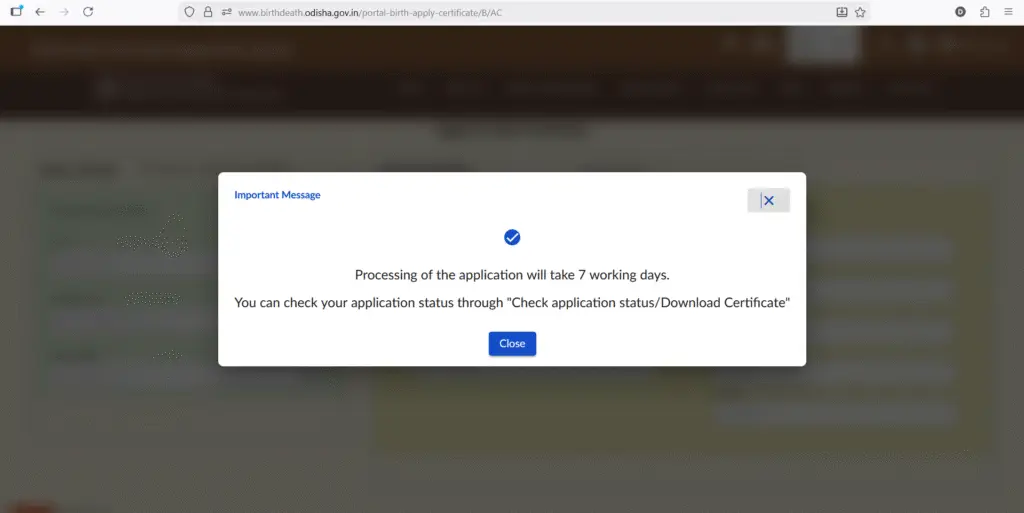Dismiss the Important Message dialog with X
1024x513 pixels.
(768, 201)
